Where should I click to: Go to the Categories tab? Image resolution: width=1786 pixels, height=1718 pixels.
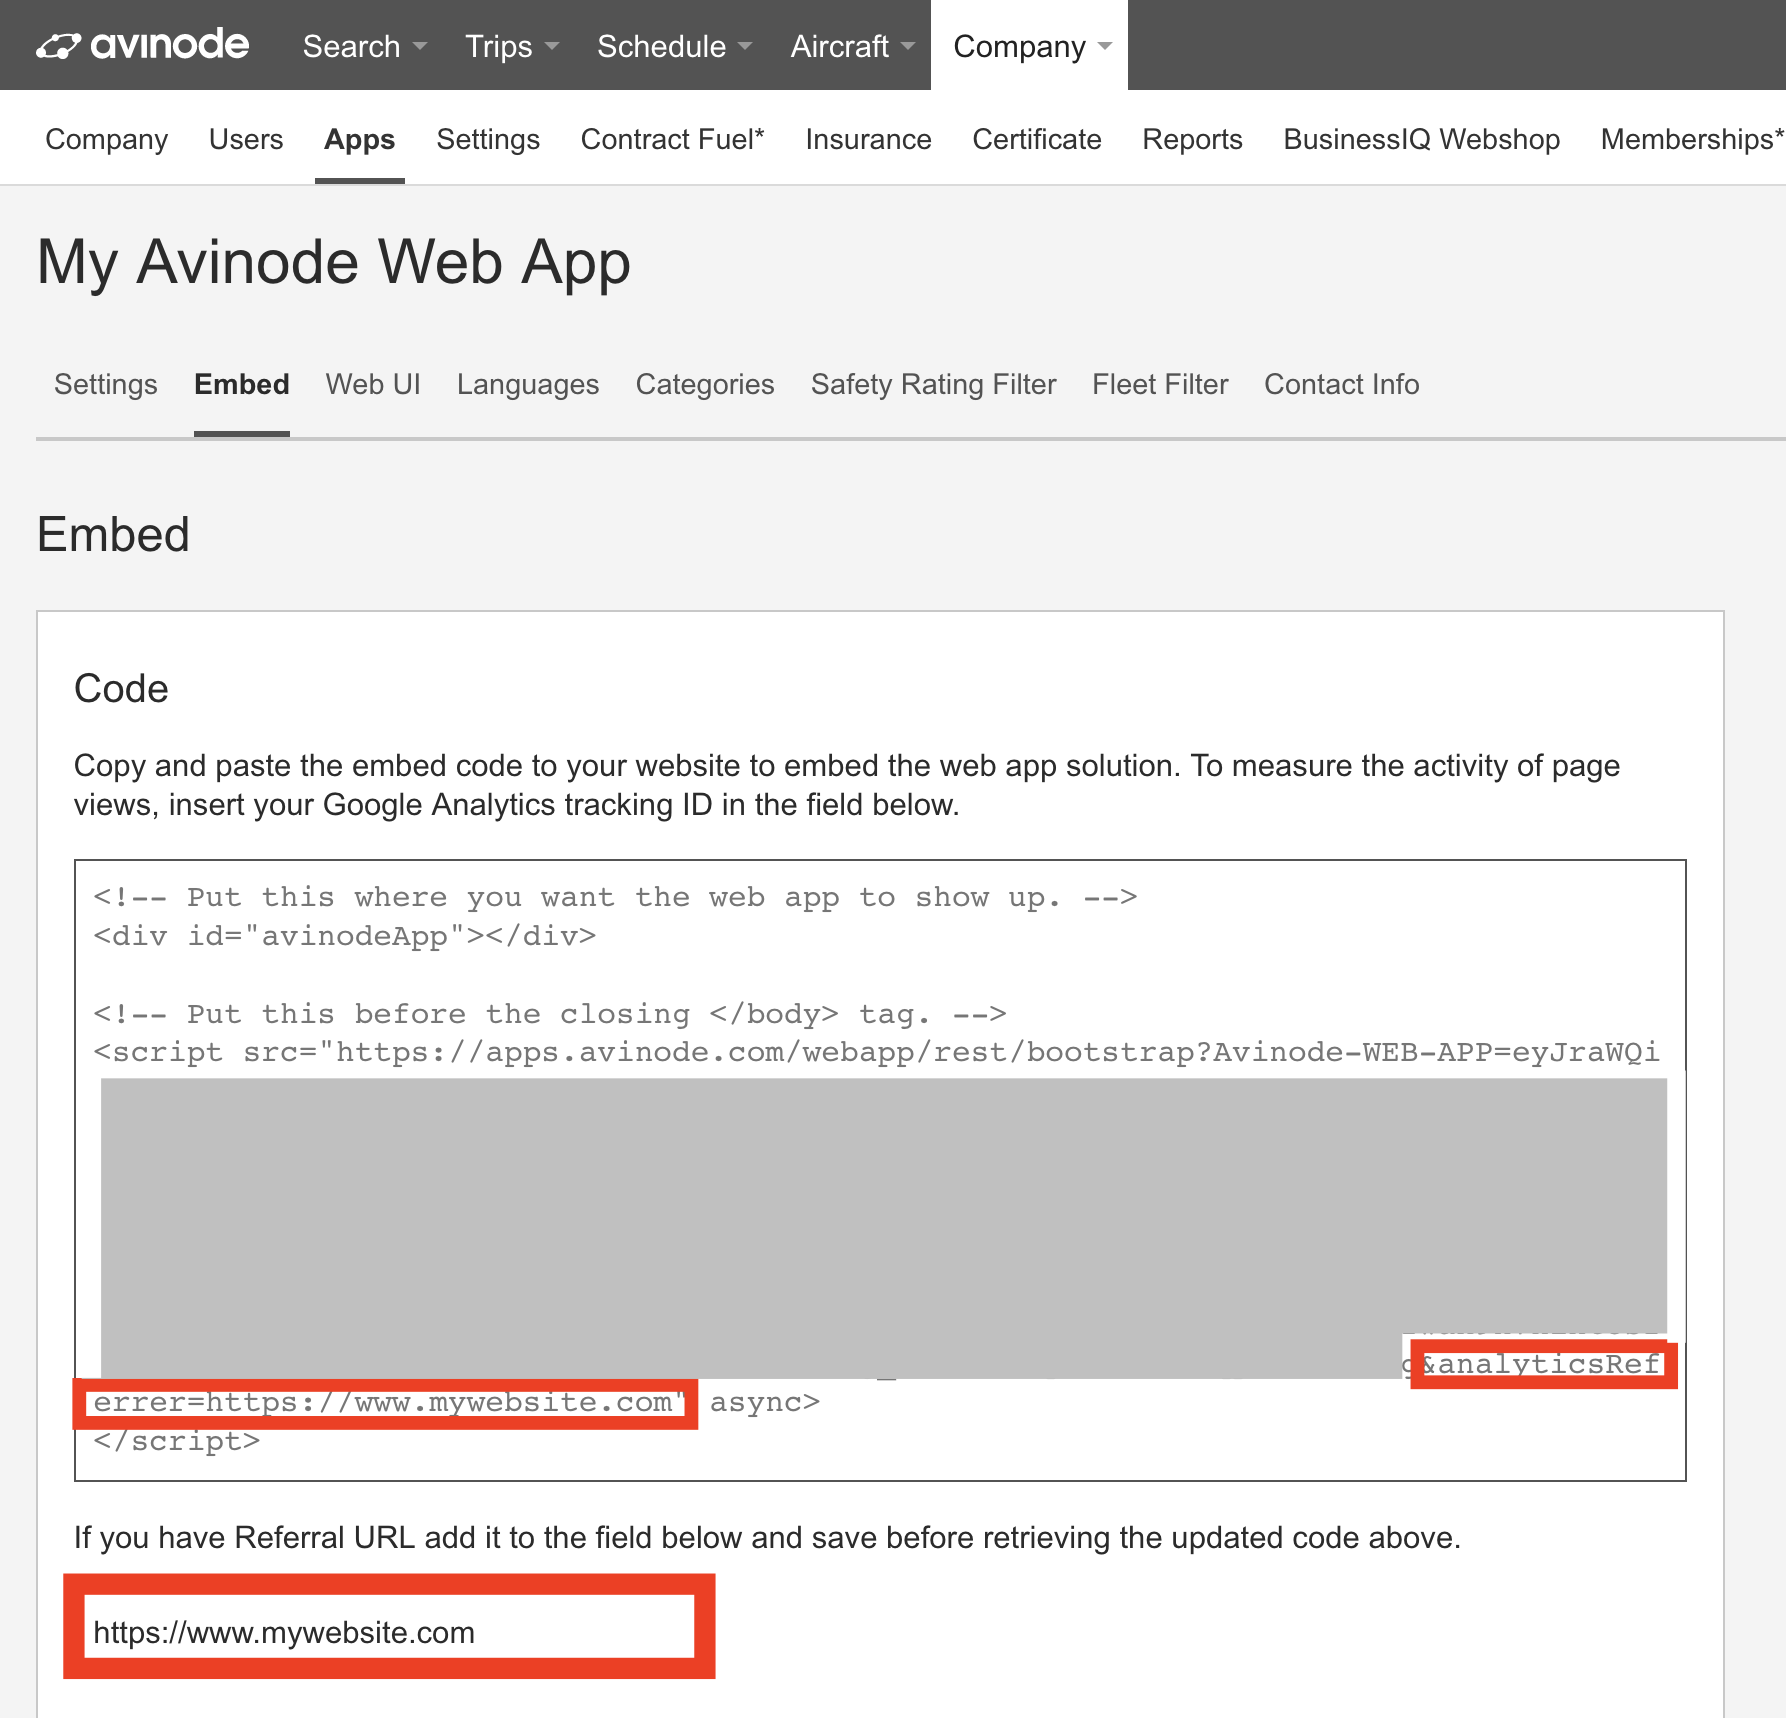click(705, 384)
